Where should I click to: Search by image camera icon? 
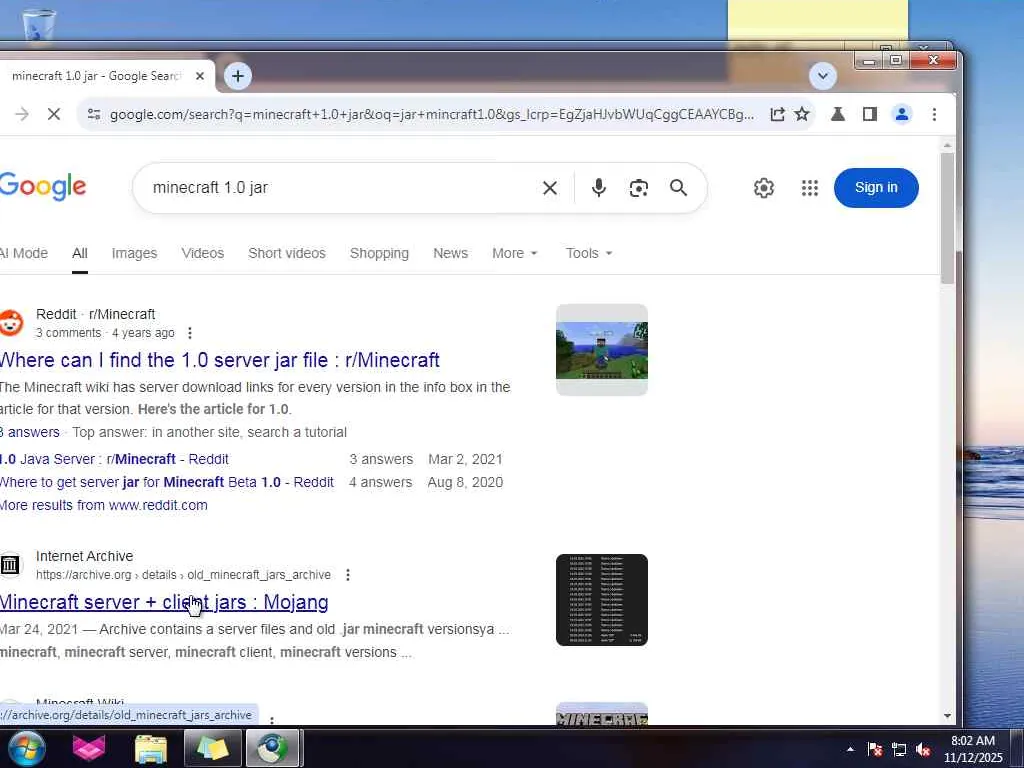[x=639, y=188]
